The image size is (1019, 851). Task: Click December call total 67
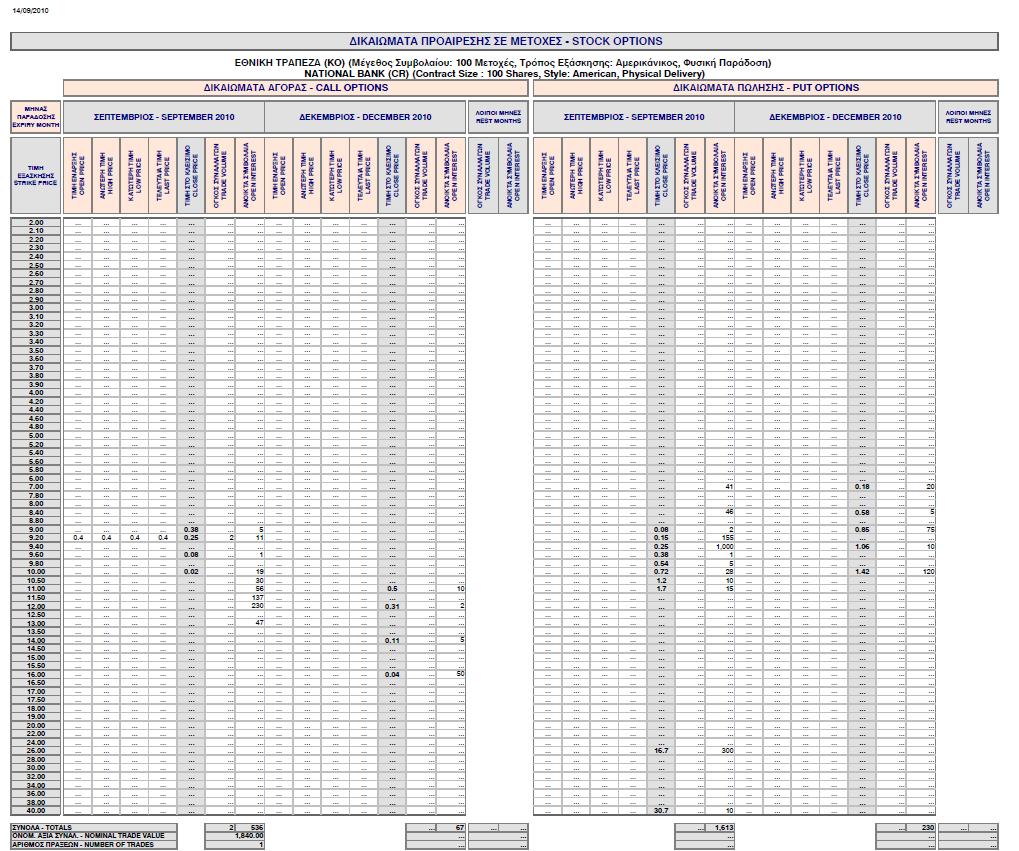click(x=461, y=827)
